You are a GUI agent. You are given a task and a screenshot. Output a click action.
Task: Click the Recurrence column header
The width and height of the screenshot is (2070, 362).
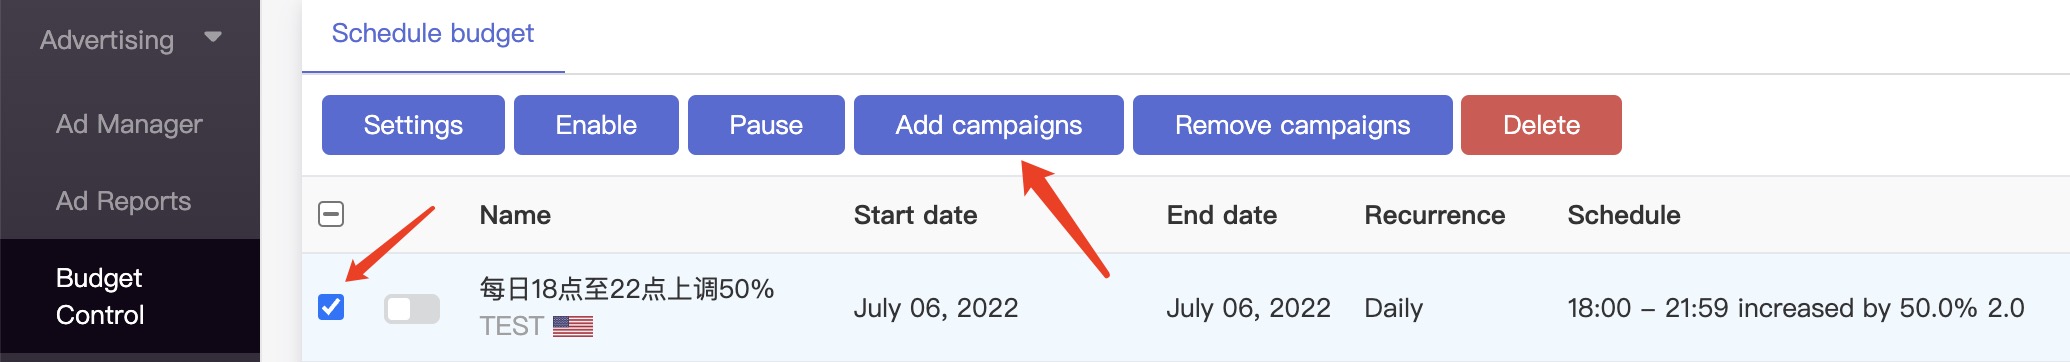(1434, 215)
